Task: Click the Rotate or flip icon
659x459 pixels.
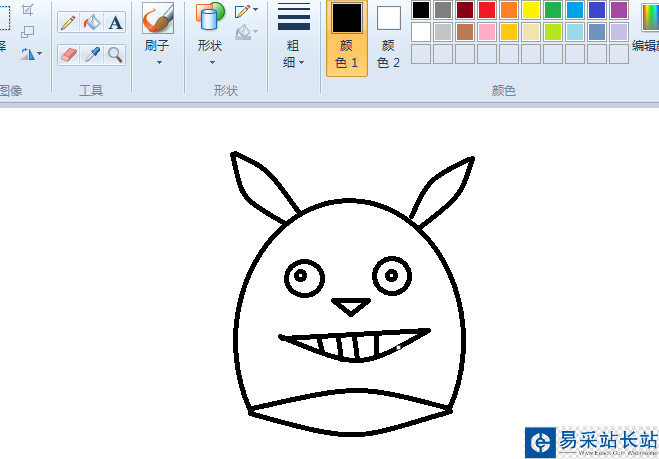Action: click(27, 54)
